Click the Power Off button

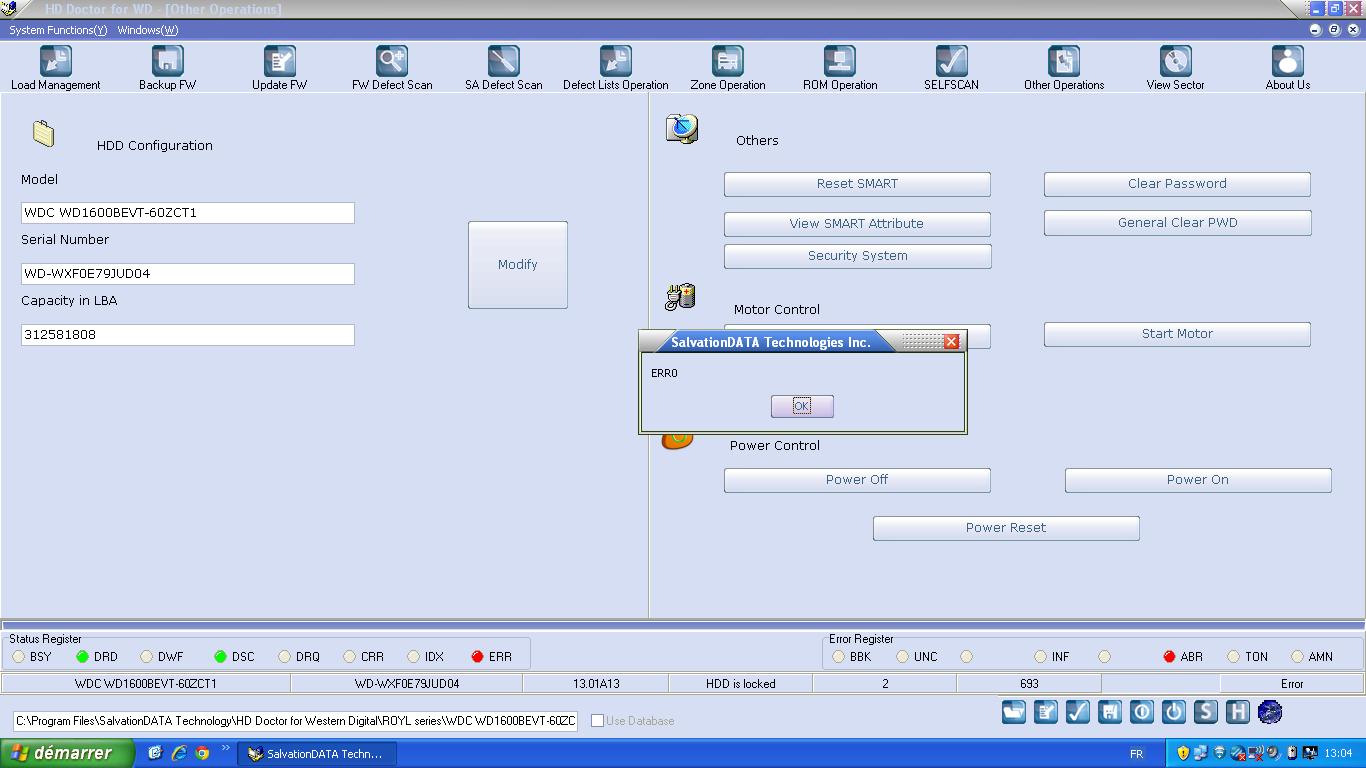click(x=857, y=480)
